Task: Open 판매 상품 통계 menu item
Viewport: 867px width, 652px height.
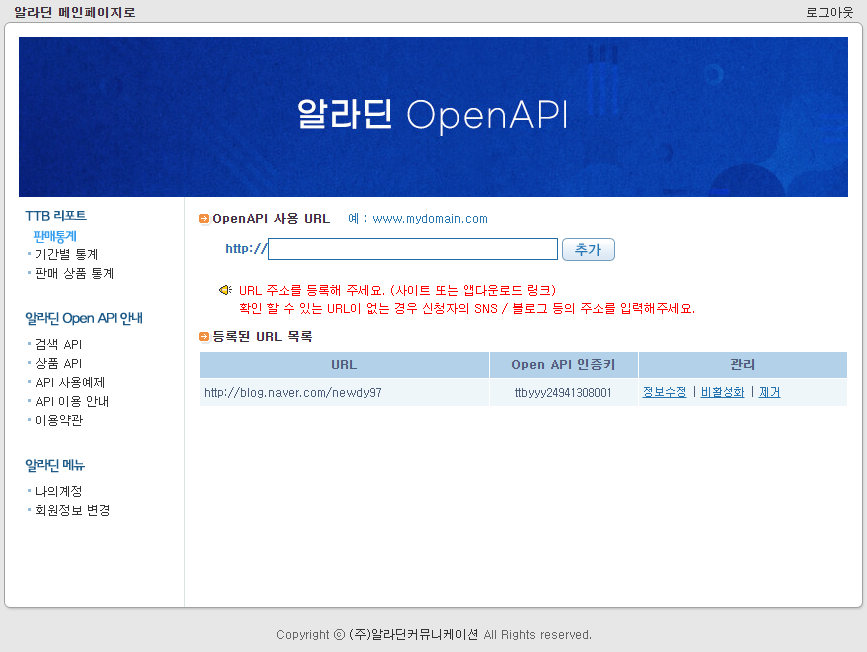Action: pos(74,273)
